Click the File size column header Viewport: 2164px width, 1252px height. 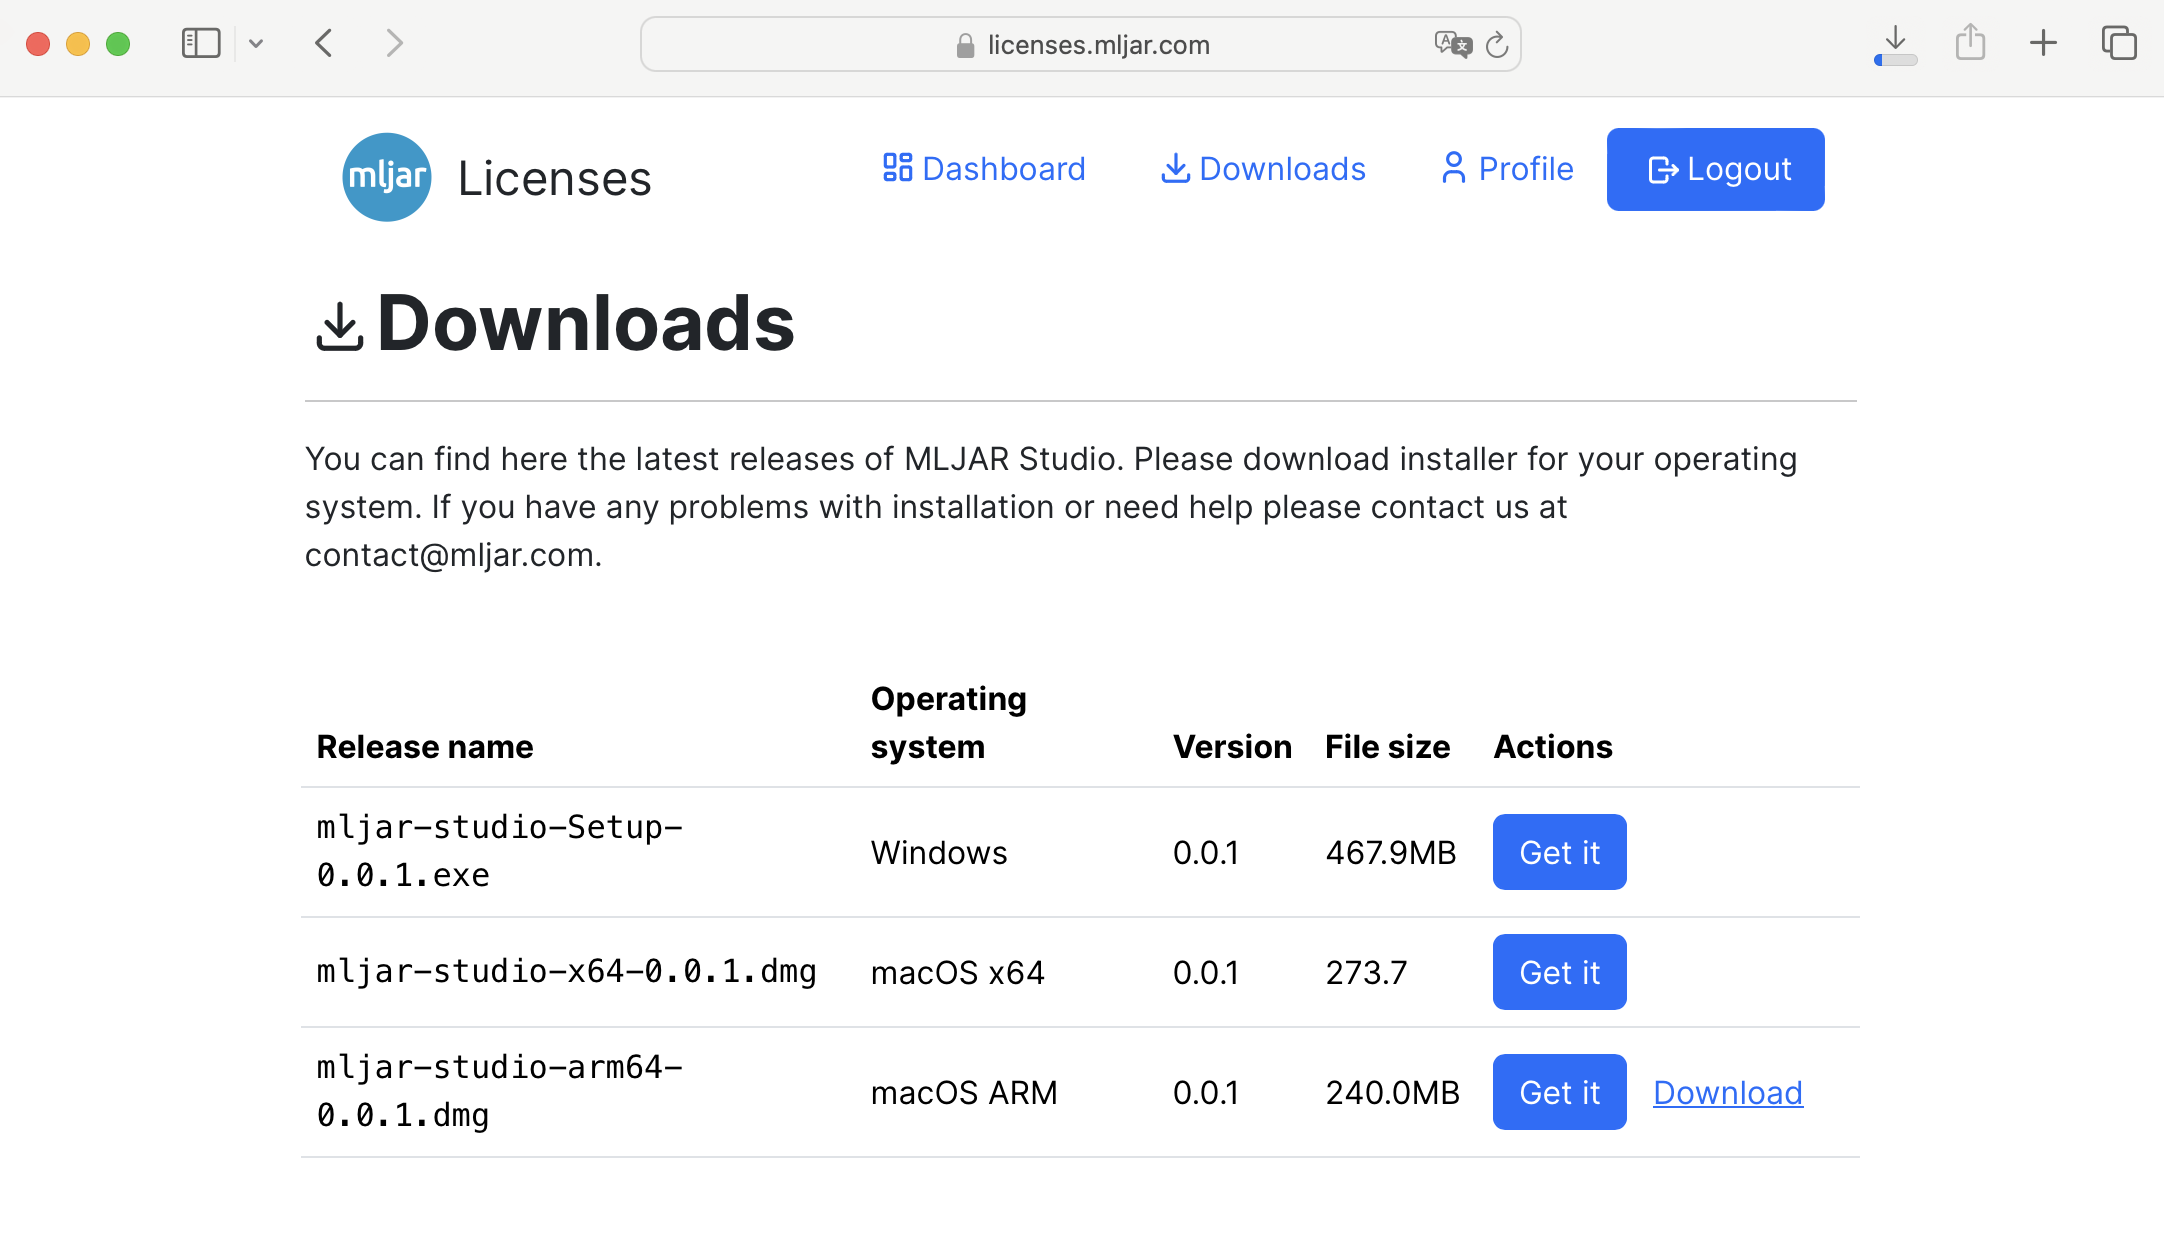1388,747
